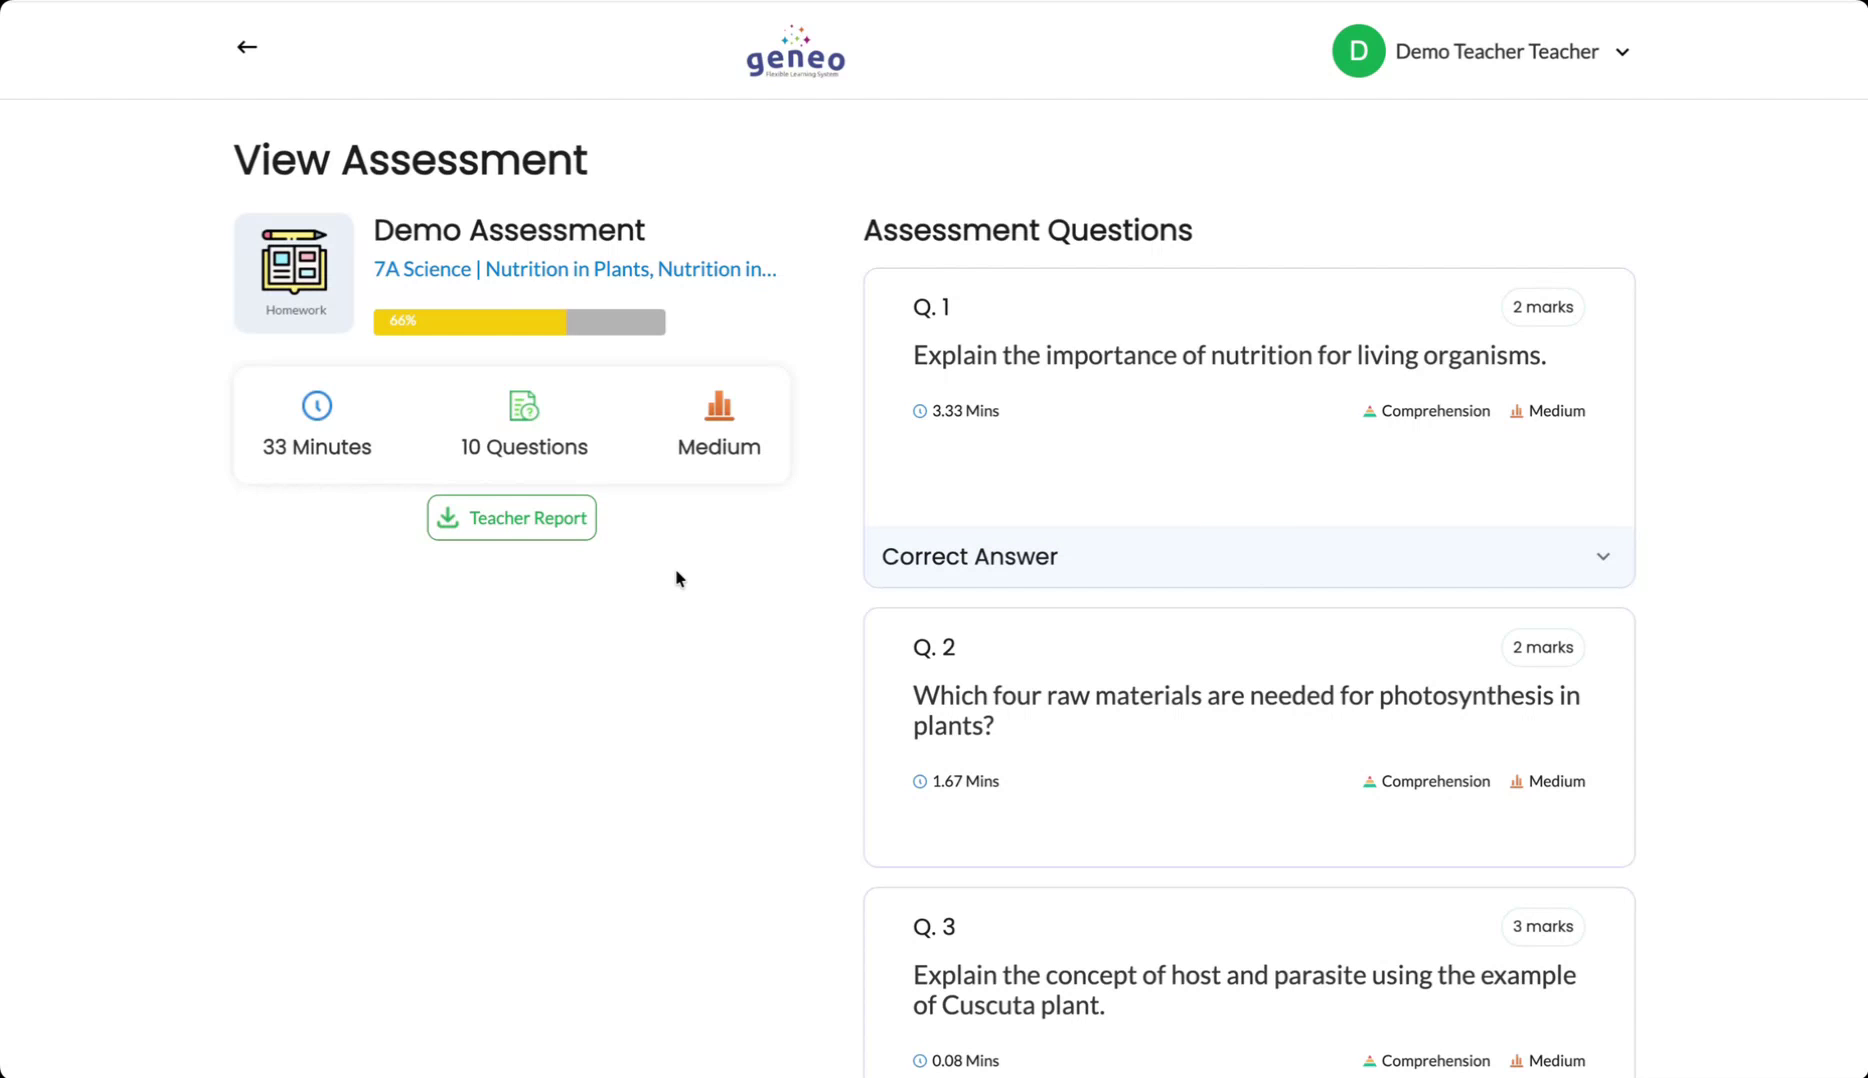Click the blue clock icon above 33 Minutes
Image resolution: width=1868 pixels, height=1078 pixels.
point(317,406)
